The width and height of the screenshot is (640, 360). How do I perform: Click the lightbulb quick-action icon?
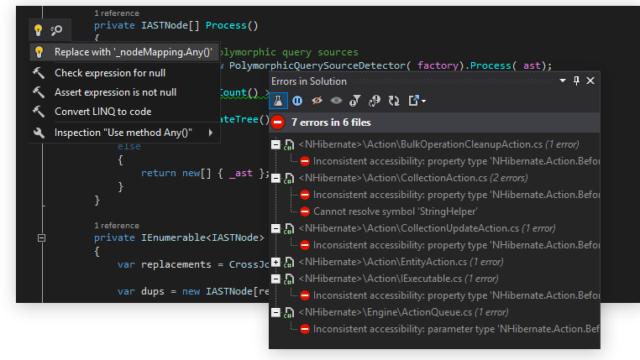[38, 30]
